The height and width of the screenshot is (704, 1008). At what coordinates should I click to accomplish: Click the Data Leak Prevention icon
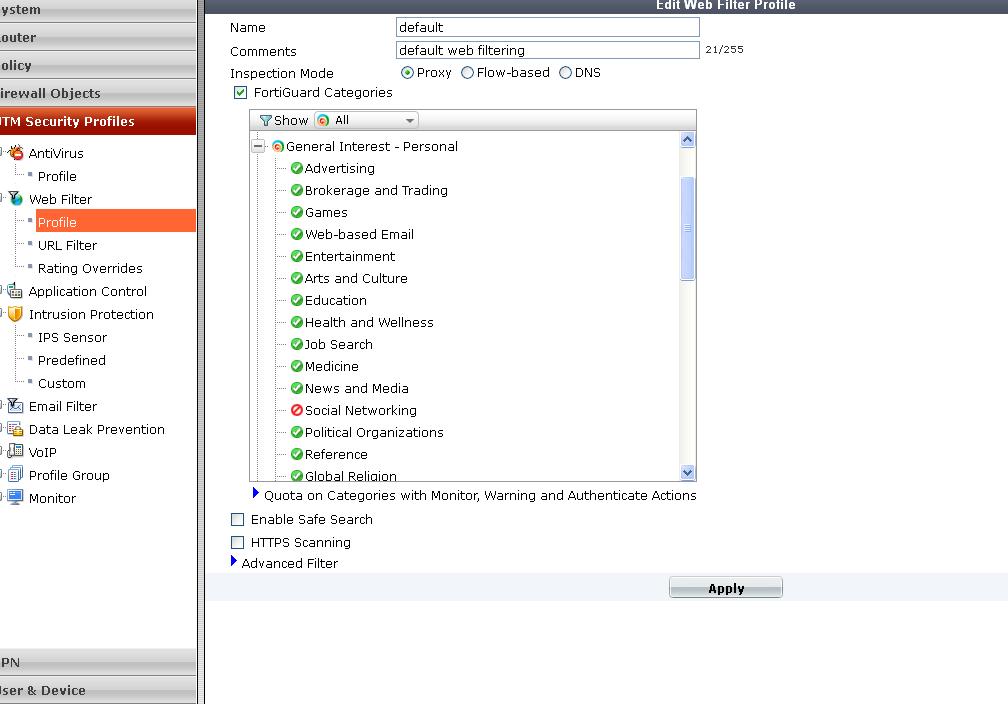pos(15,429)
